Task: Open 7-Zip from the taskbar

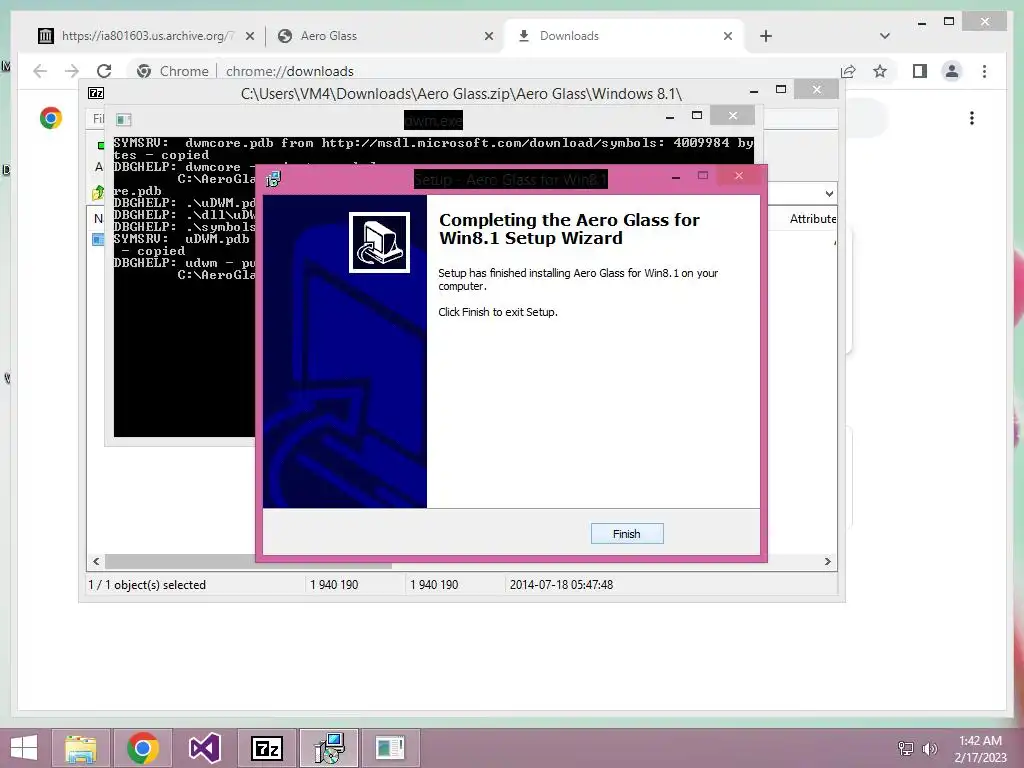Action: 267,748
